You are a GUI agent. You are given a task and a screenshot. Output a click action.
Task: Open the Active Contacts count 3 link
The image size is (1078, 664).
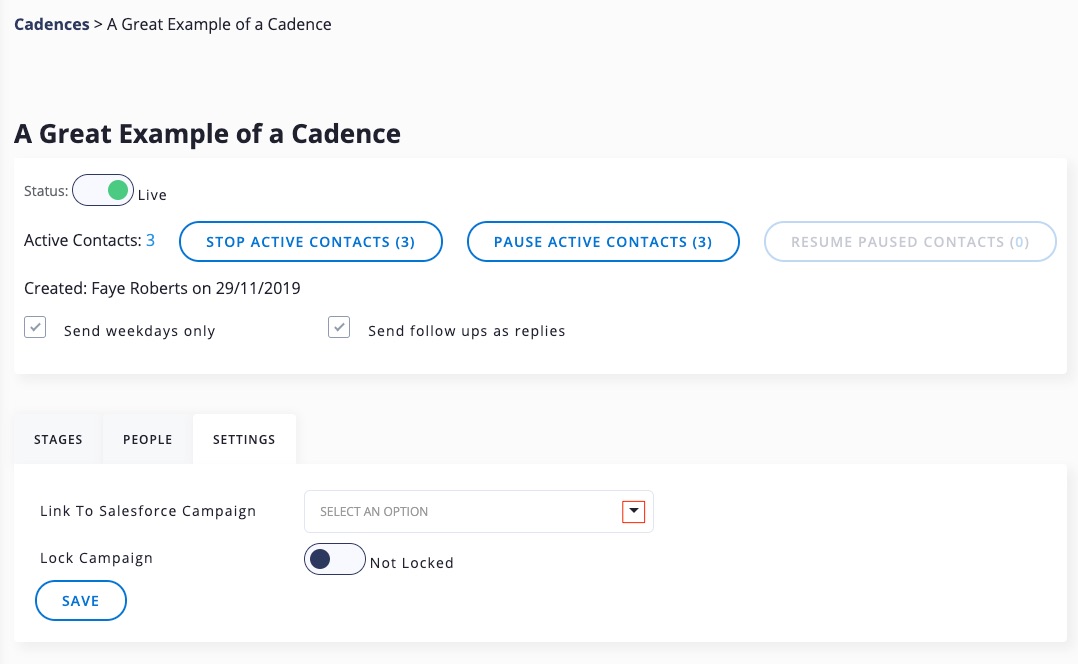(x=151, y=240)
